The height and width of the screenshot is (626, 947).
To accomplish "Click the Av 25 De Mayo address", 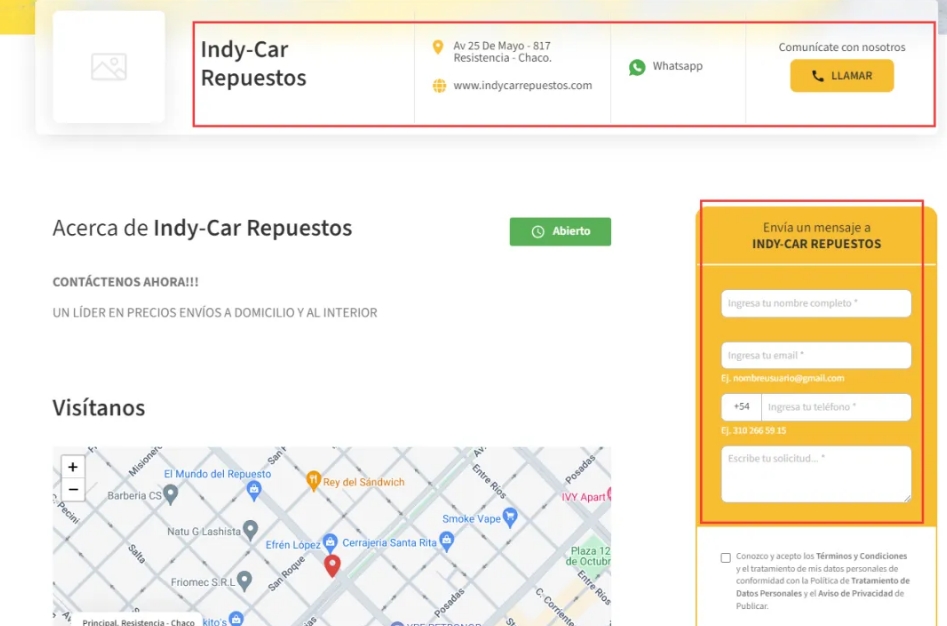I will click(x=502, y=52).
